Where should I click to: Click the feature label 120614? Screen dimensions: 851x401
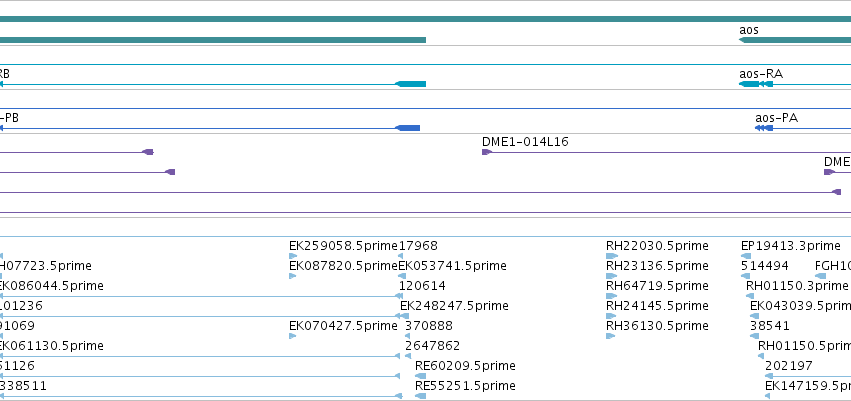tap(422, 286)
